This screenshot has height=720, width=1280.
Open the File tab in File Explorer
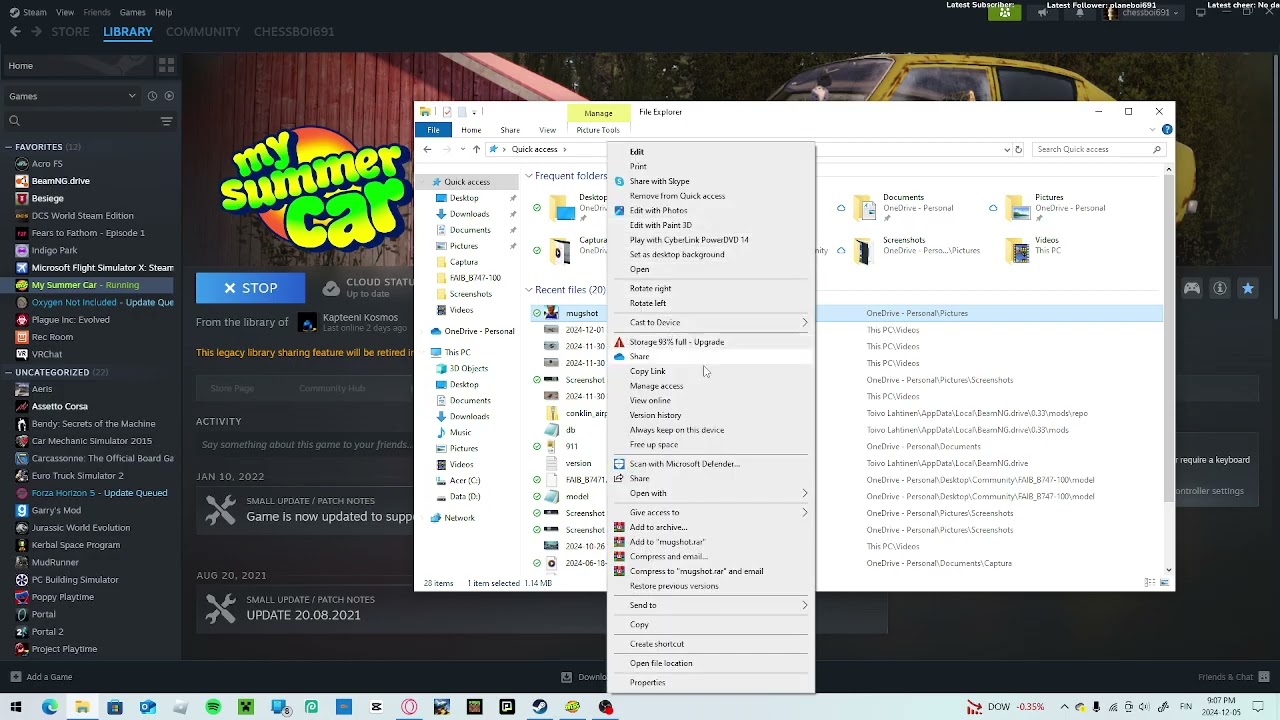tap(433, 130)
